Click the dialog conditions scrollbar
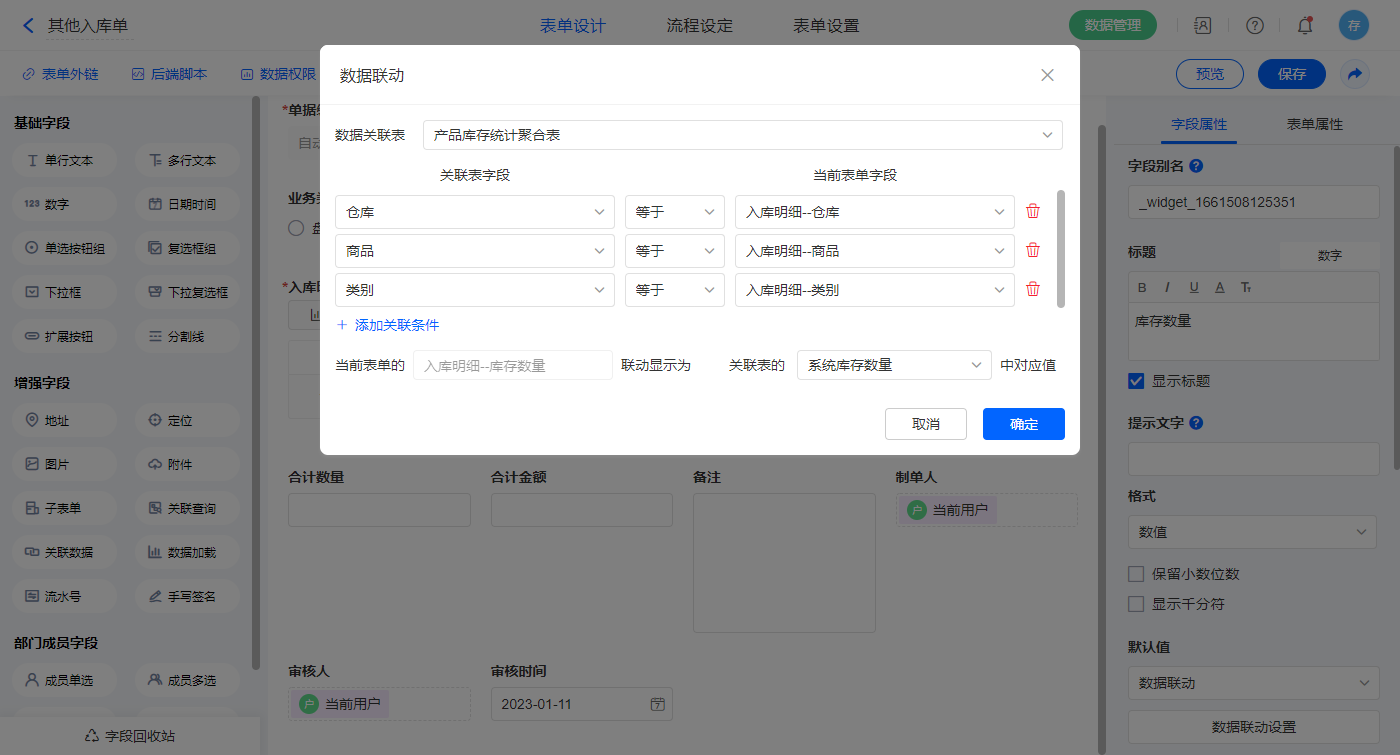 [x=1060, y=249]
